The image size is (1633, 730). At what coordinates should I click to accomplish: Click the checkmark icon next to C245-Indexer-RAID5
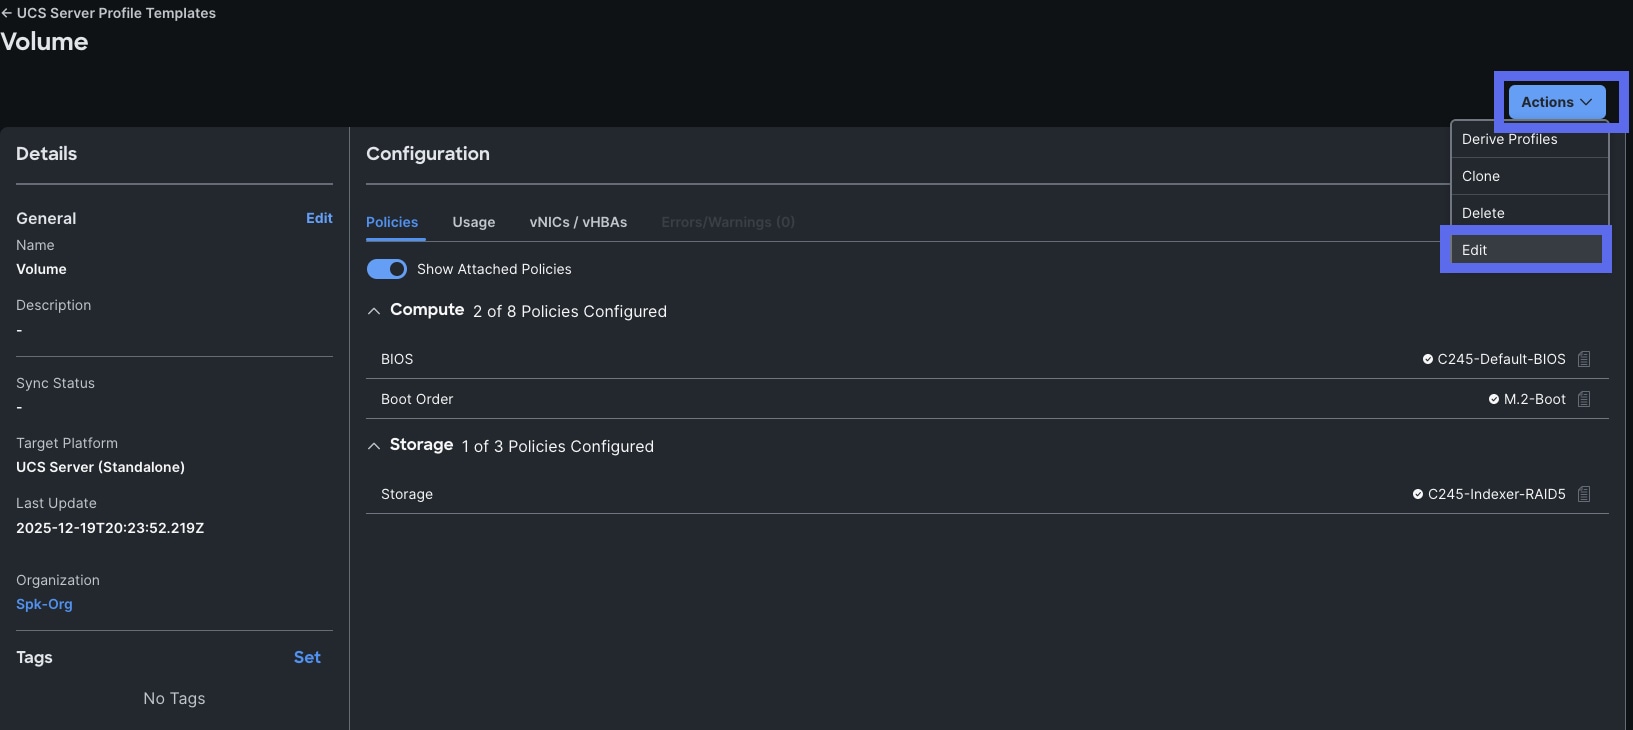pyautogui.click(x=1416, y=494)
